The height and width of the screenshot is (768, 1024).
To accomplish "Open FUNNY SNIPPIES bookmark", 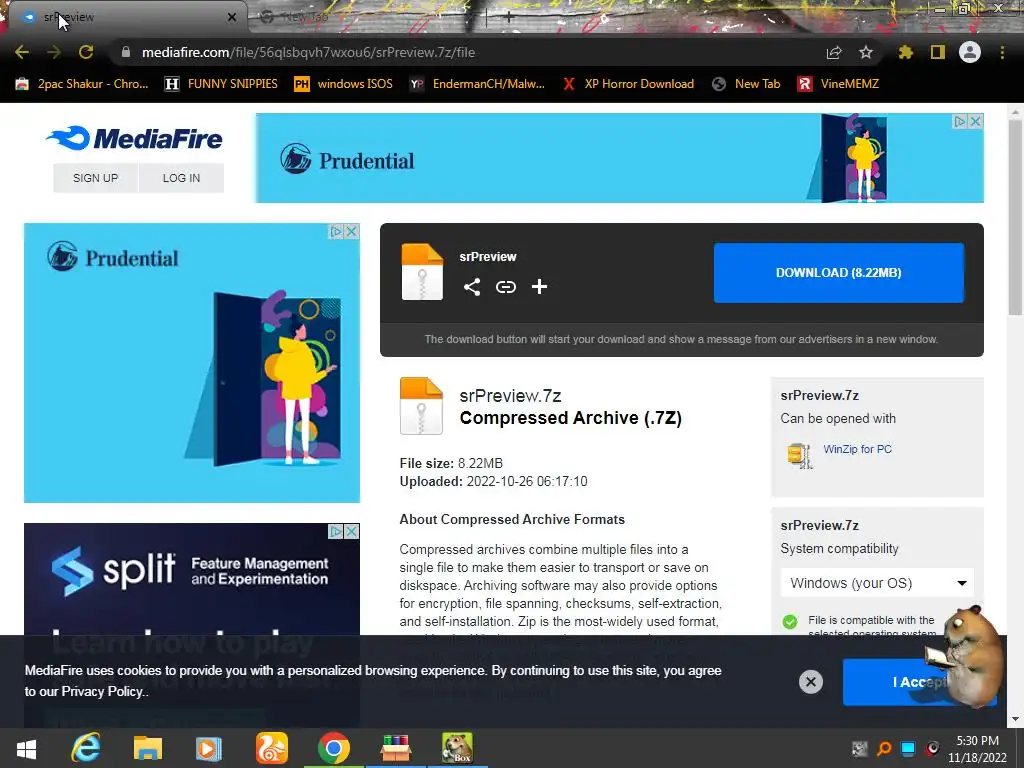I will point(221,84).
